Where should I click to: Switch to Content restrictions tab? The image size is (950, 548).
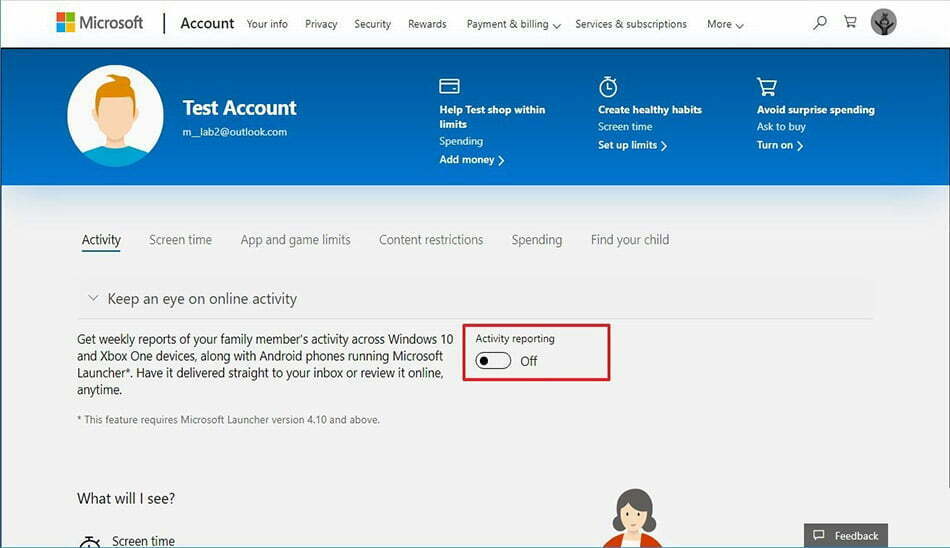(431, 240)
